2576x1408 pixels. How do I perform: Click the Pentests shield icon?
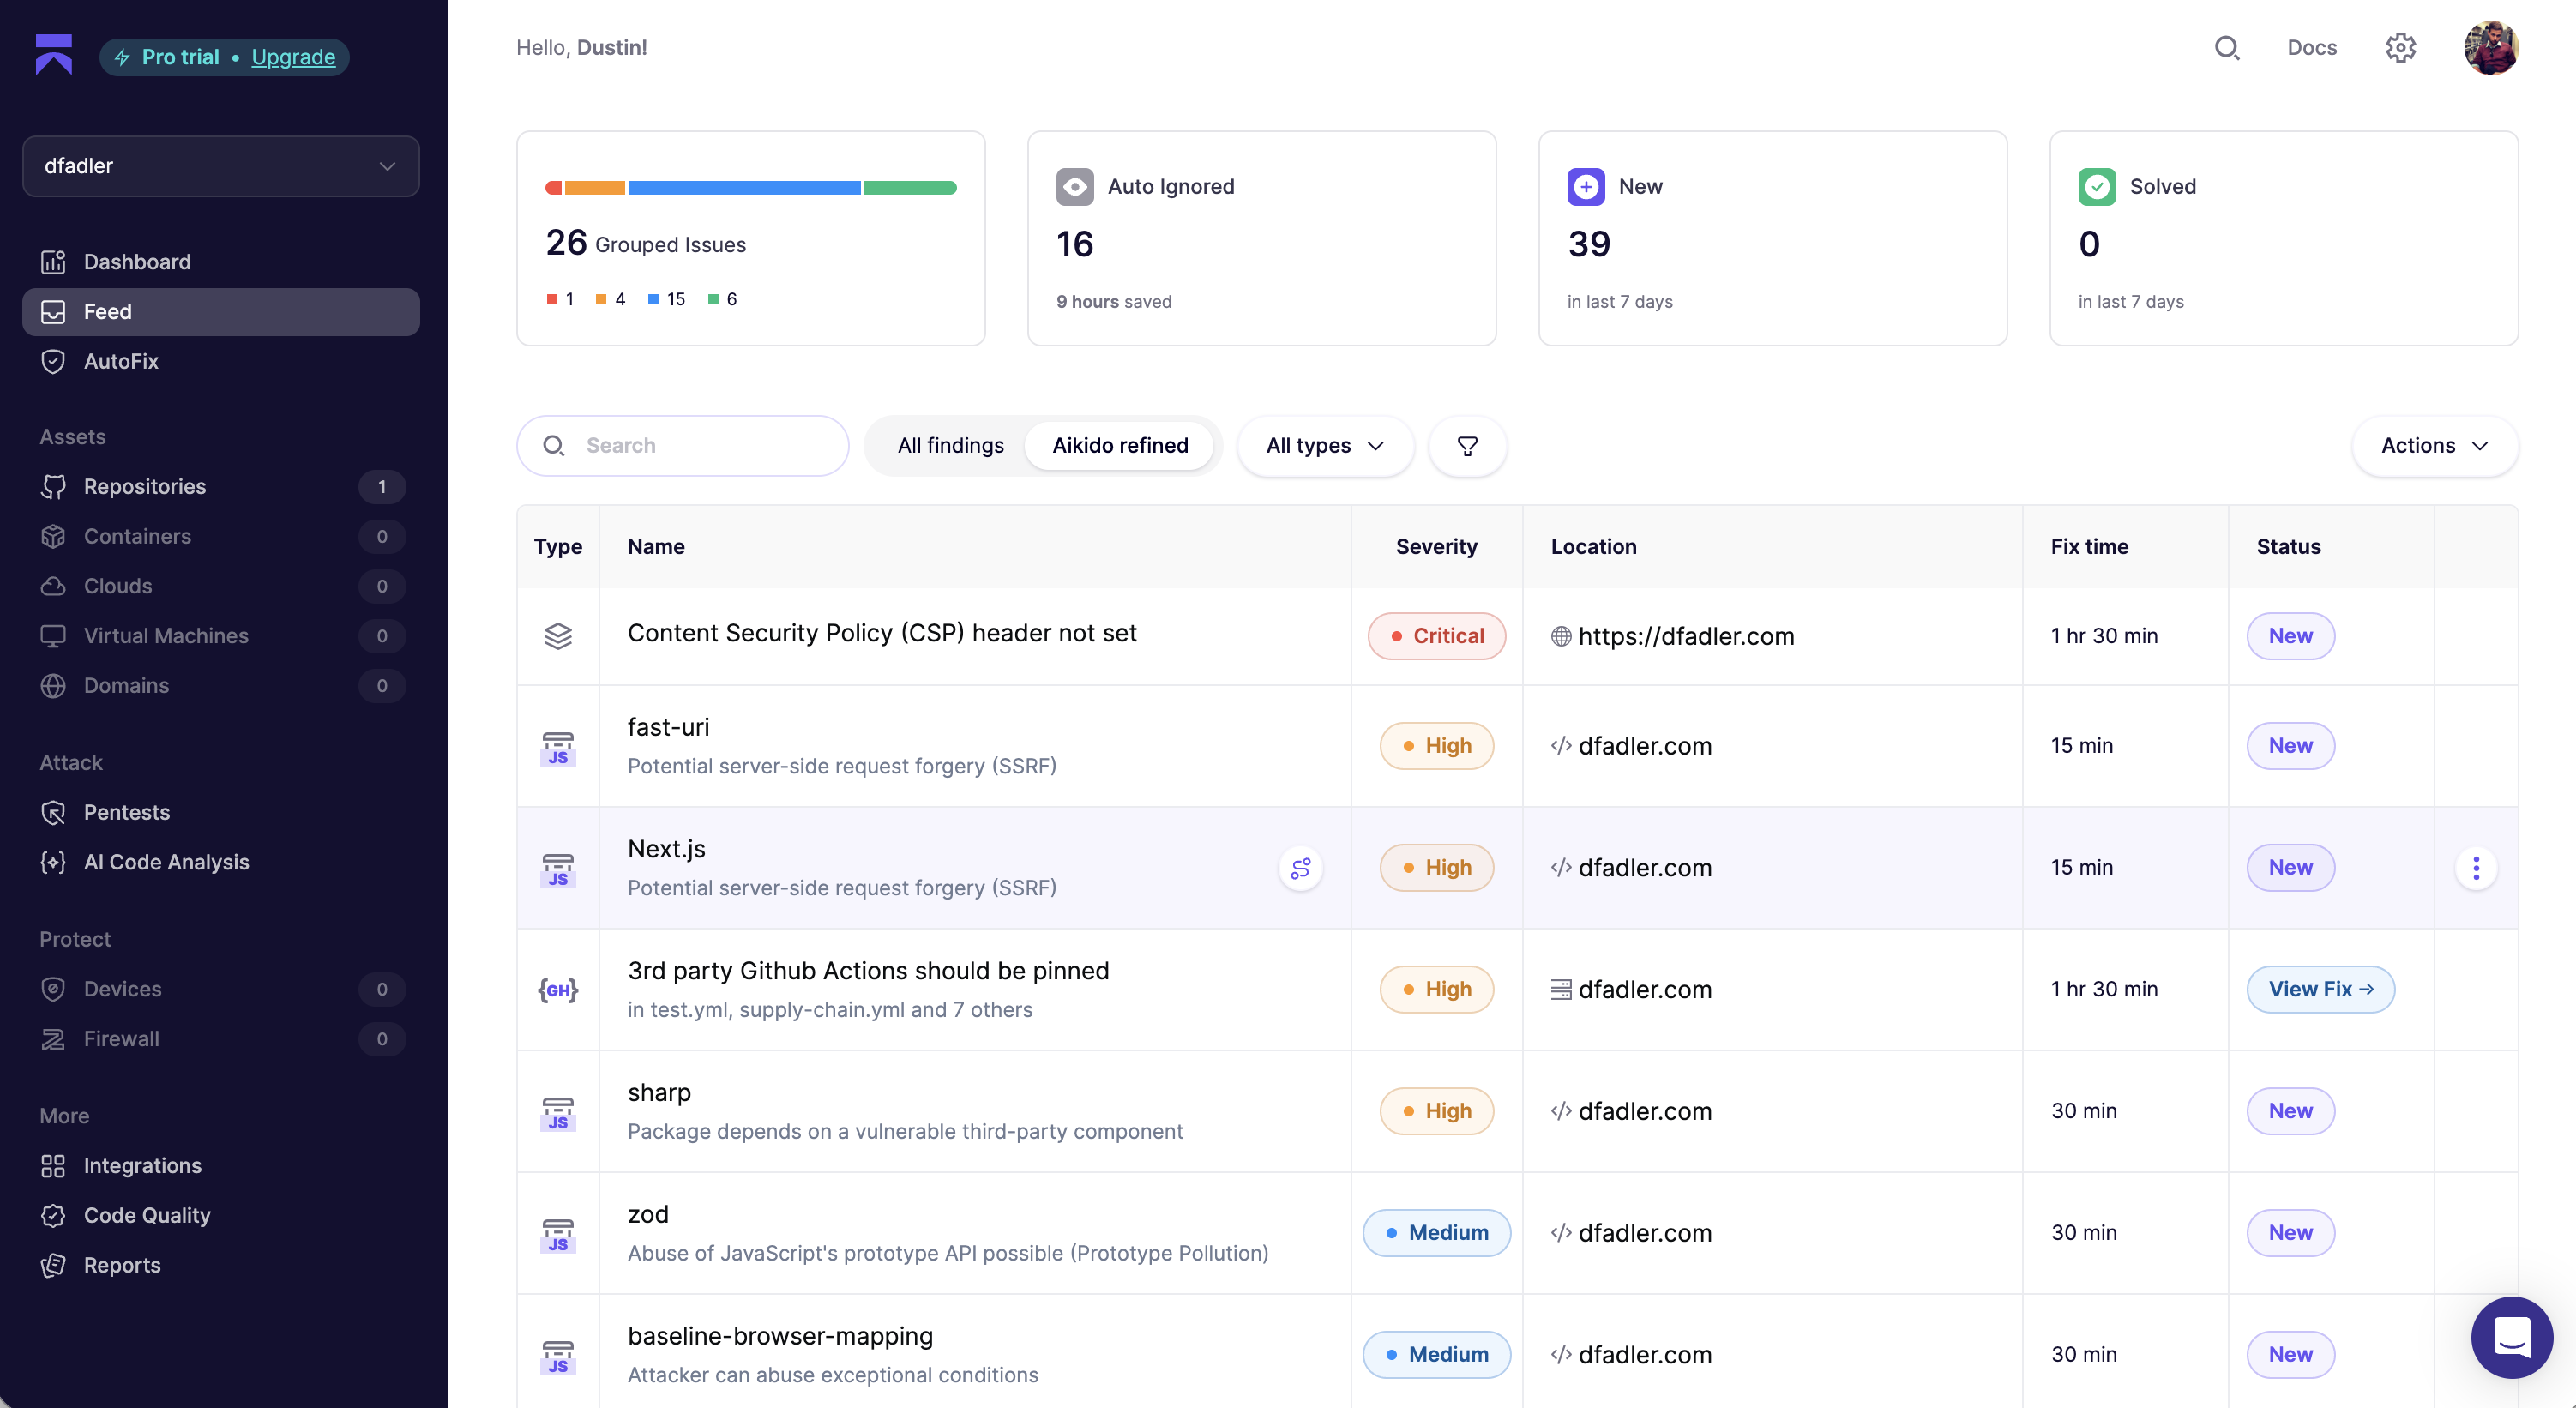pos(53,813)
